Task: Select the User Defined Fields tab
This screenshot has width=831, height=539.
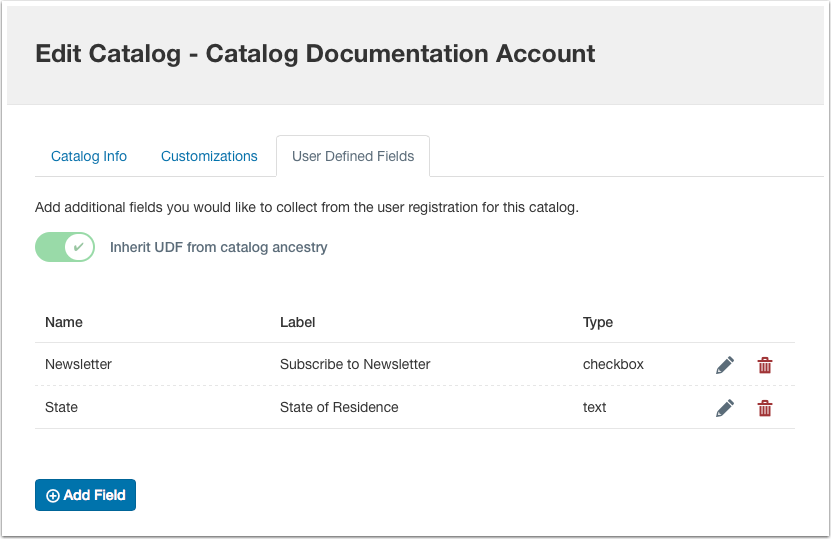Action: click(353, 156)
